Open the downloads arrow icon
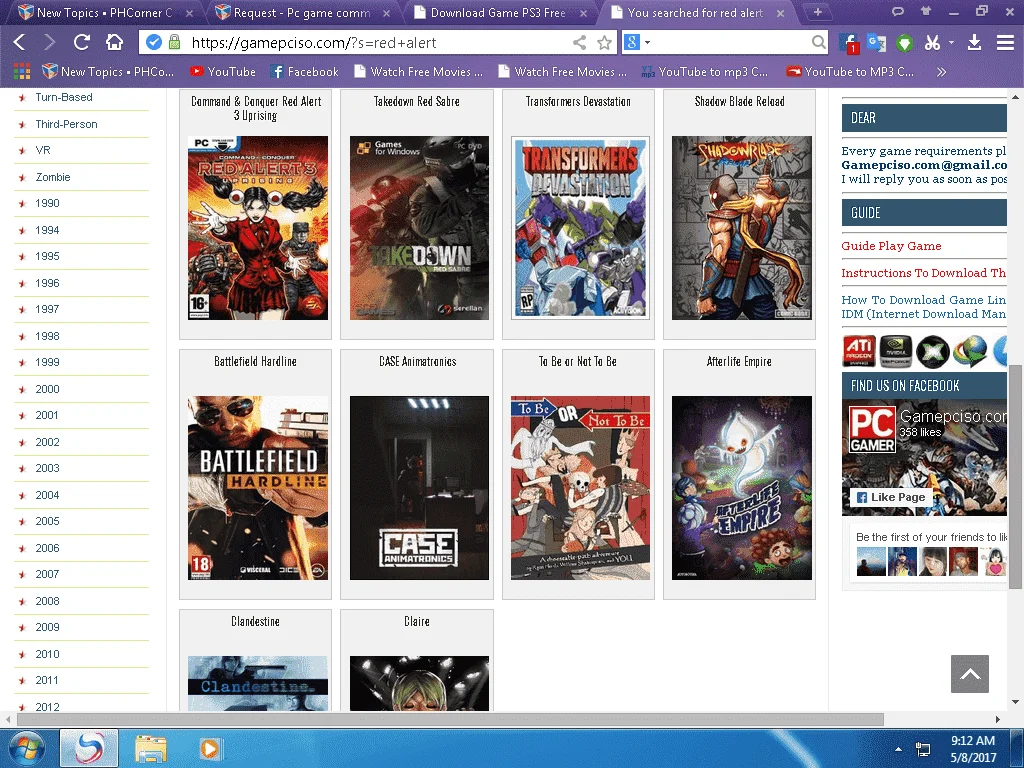 pos(974,42)
